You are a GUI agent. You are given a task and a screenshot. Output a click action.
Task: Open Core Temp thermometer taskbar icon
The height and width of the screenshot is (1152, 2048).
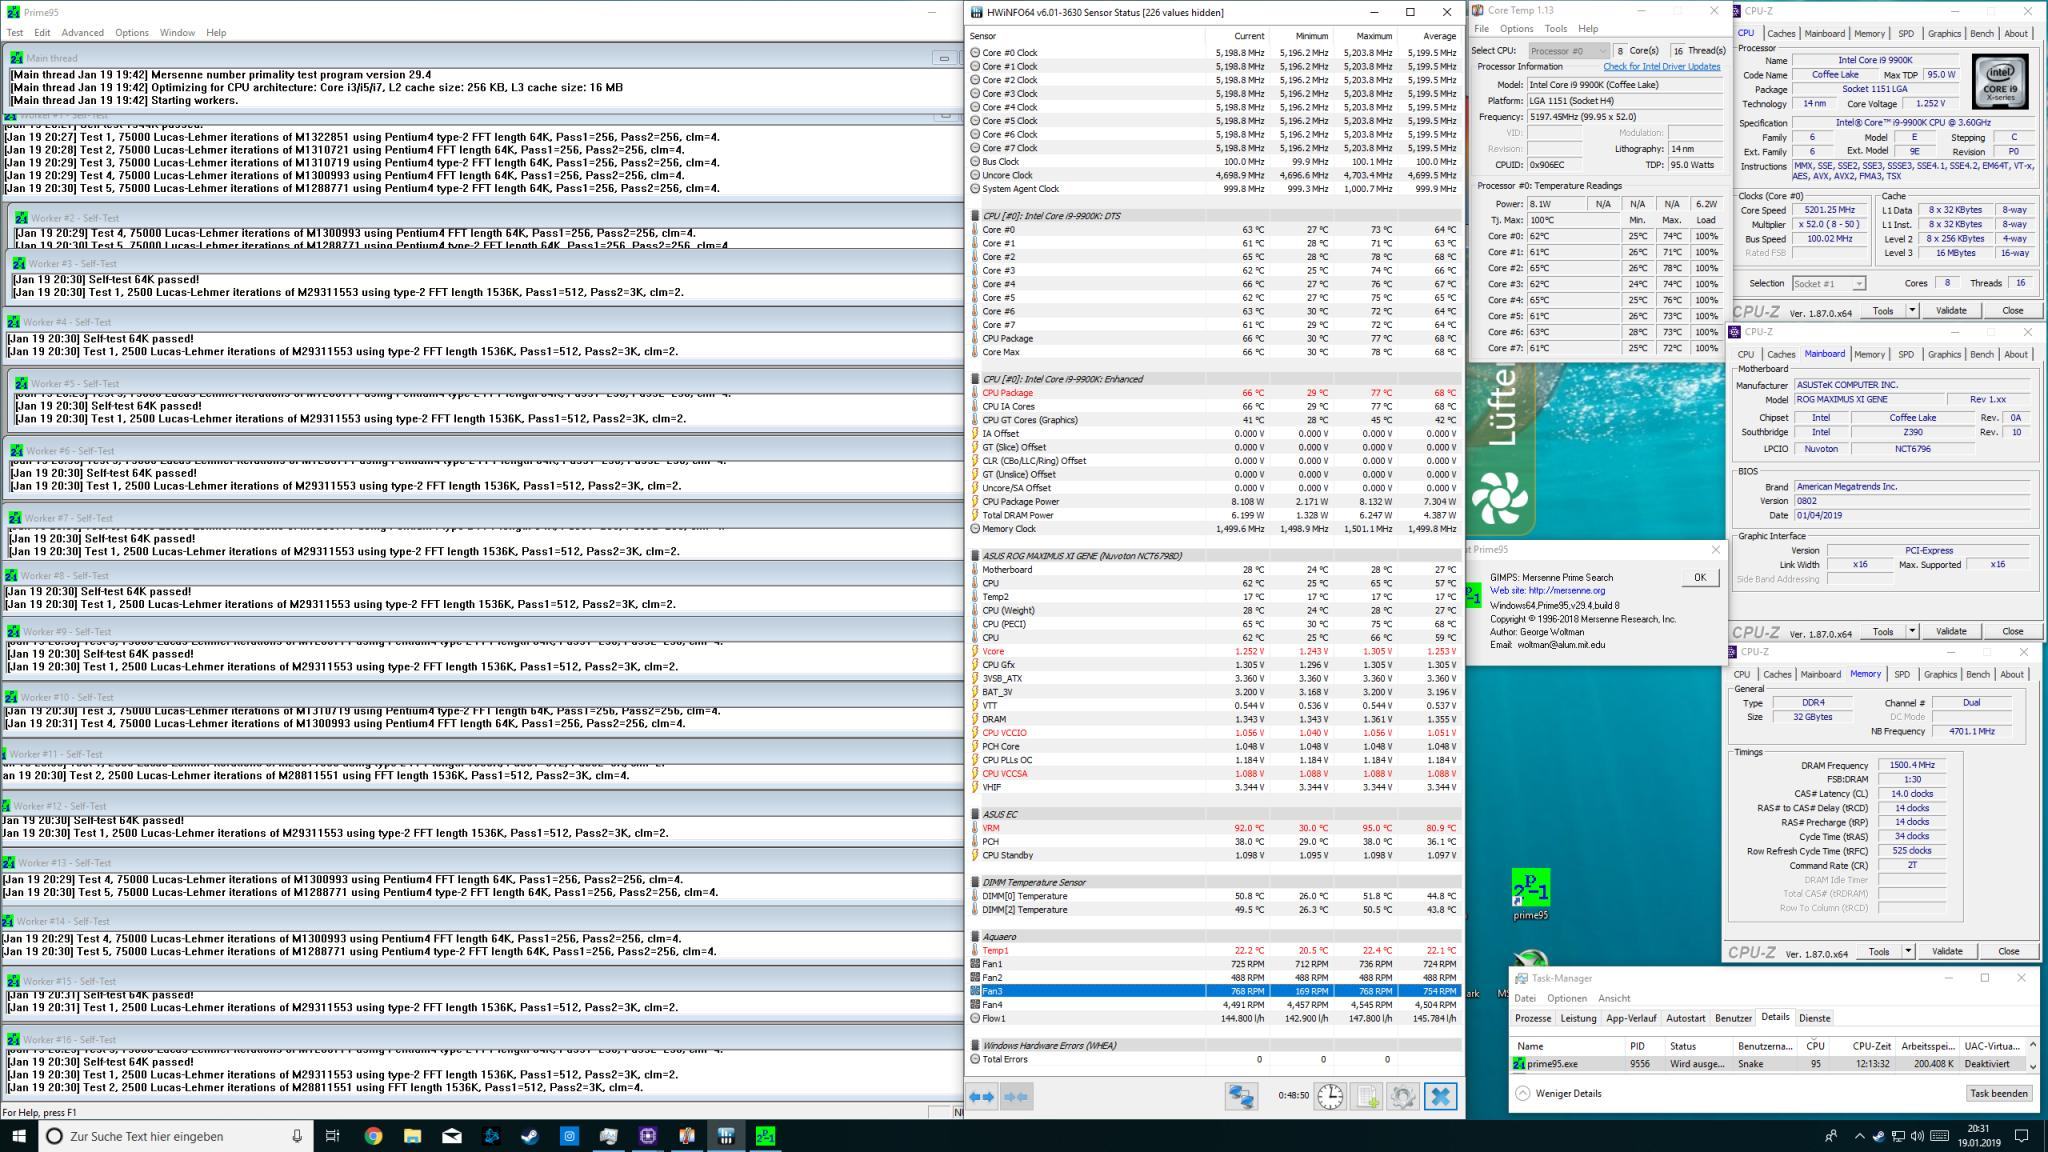(x=687, y=1136)
